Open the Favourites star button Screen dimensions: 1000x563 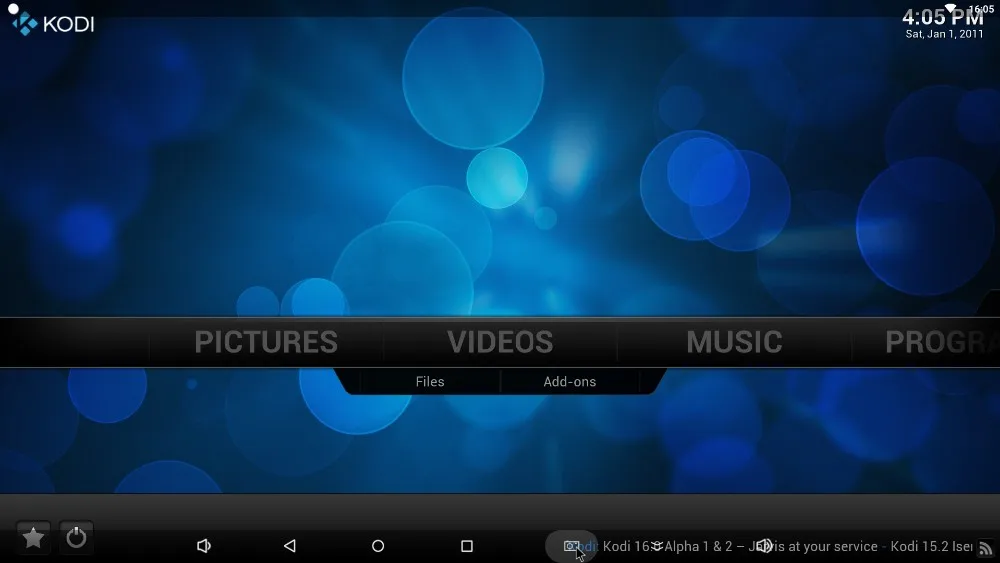[33, 538]
